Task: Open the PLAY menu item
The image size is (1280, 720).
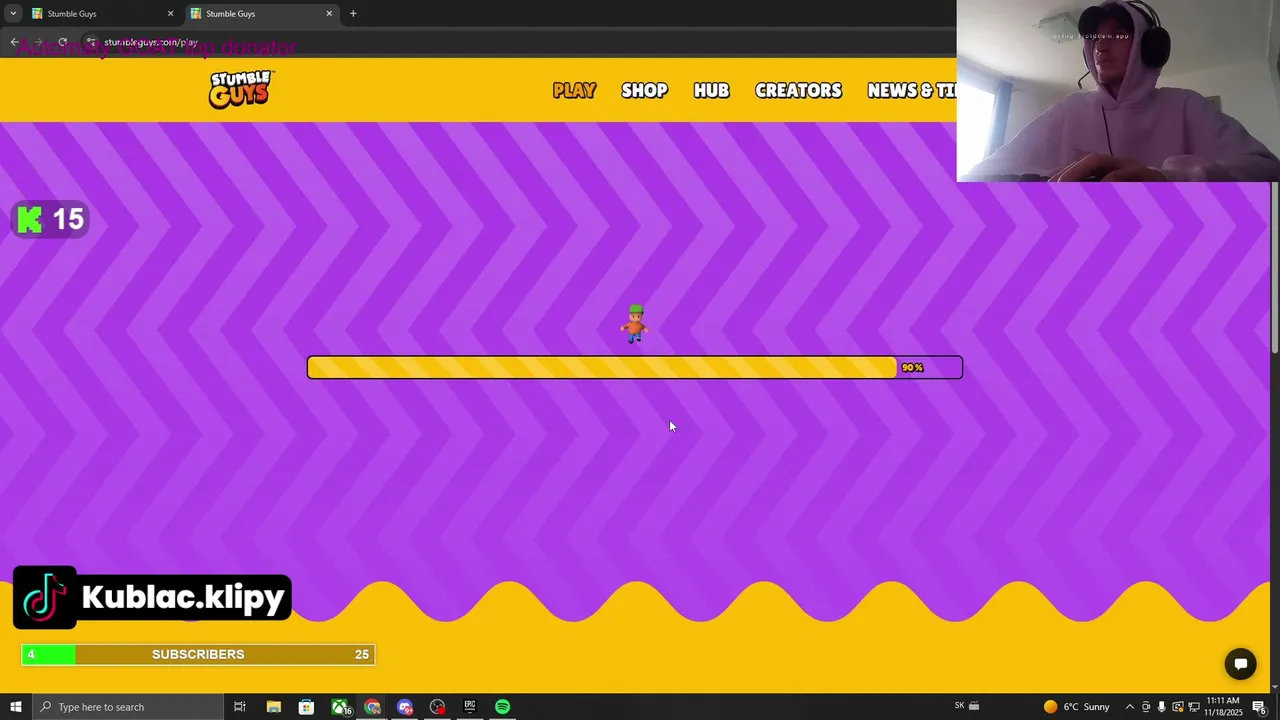Action: [574, 90]
